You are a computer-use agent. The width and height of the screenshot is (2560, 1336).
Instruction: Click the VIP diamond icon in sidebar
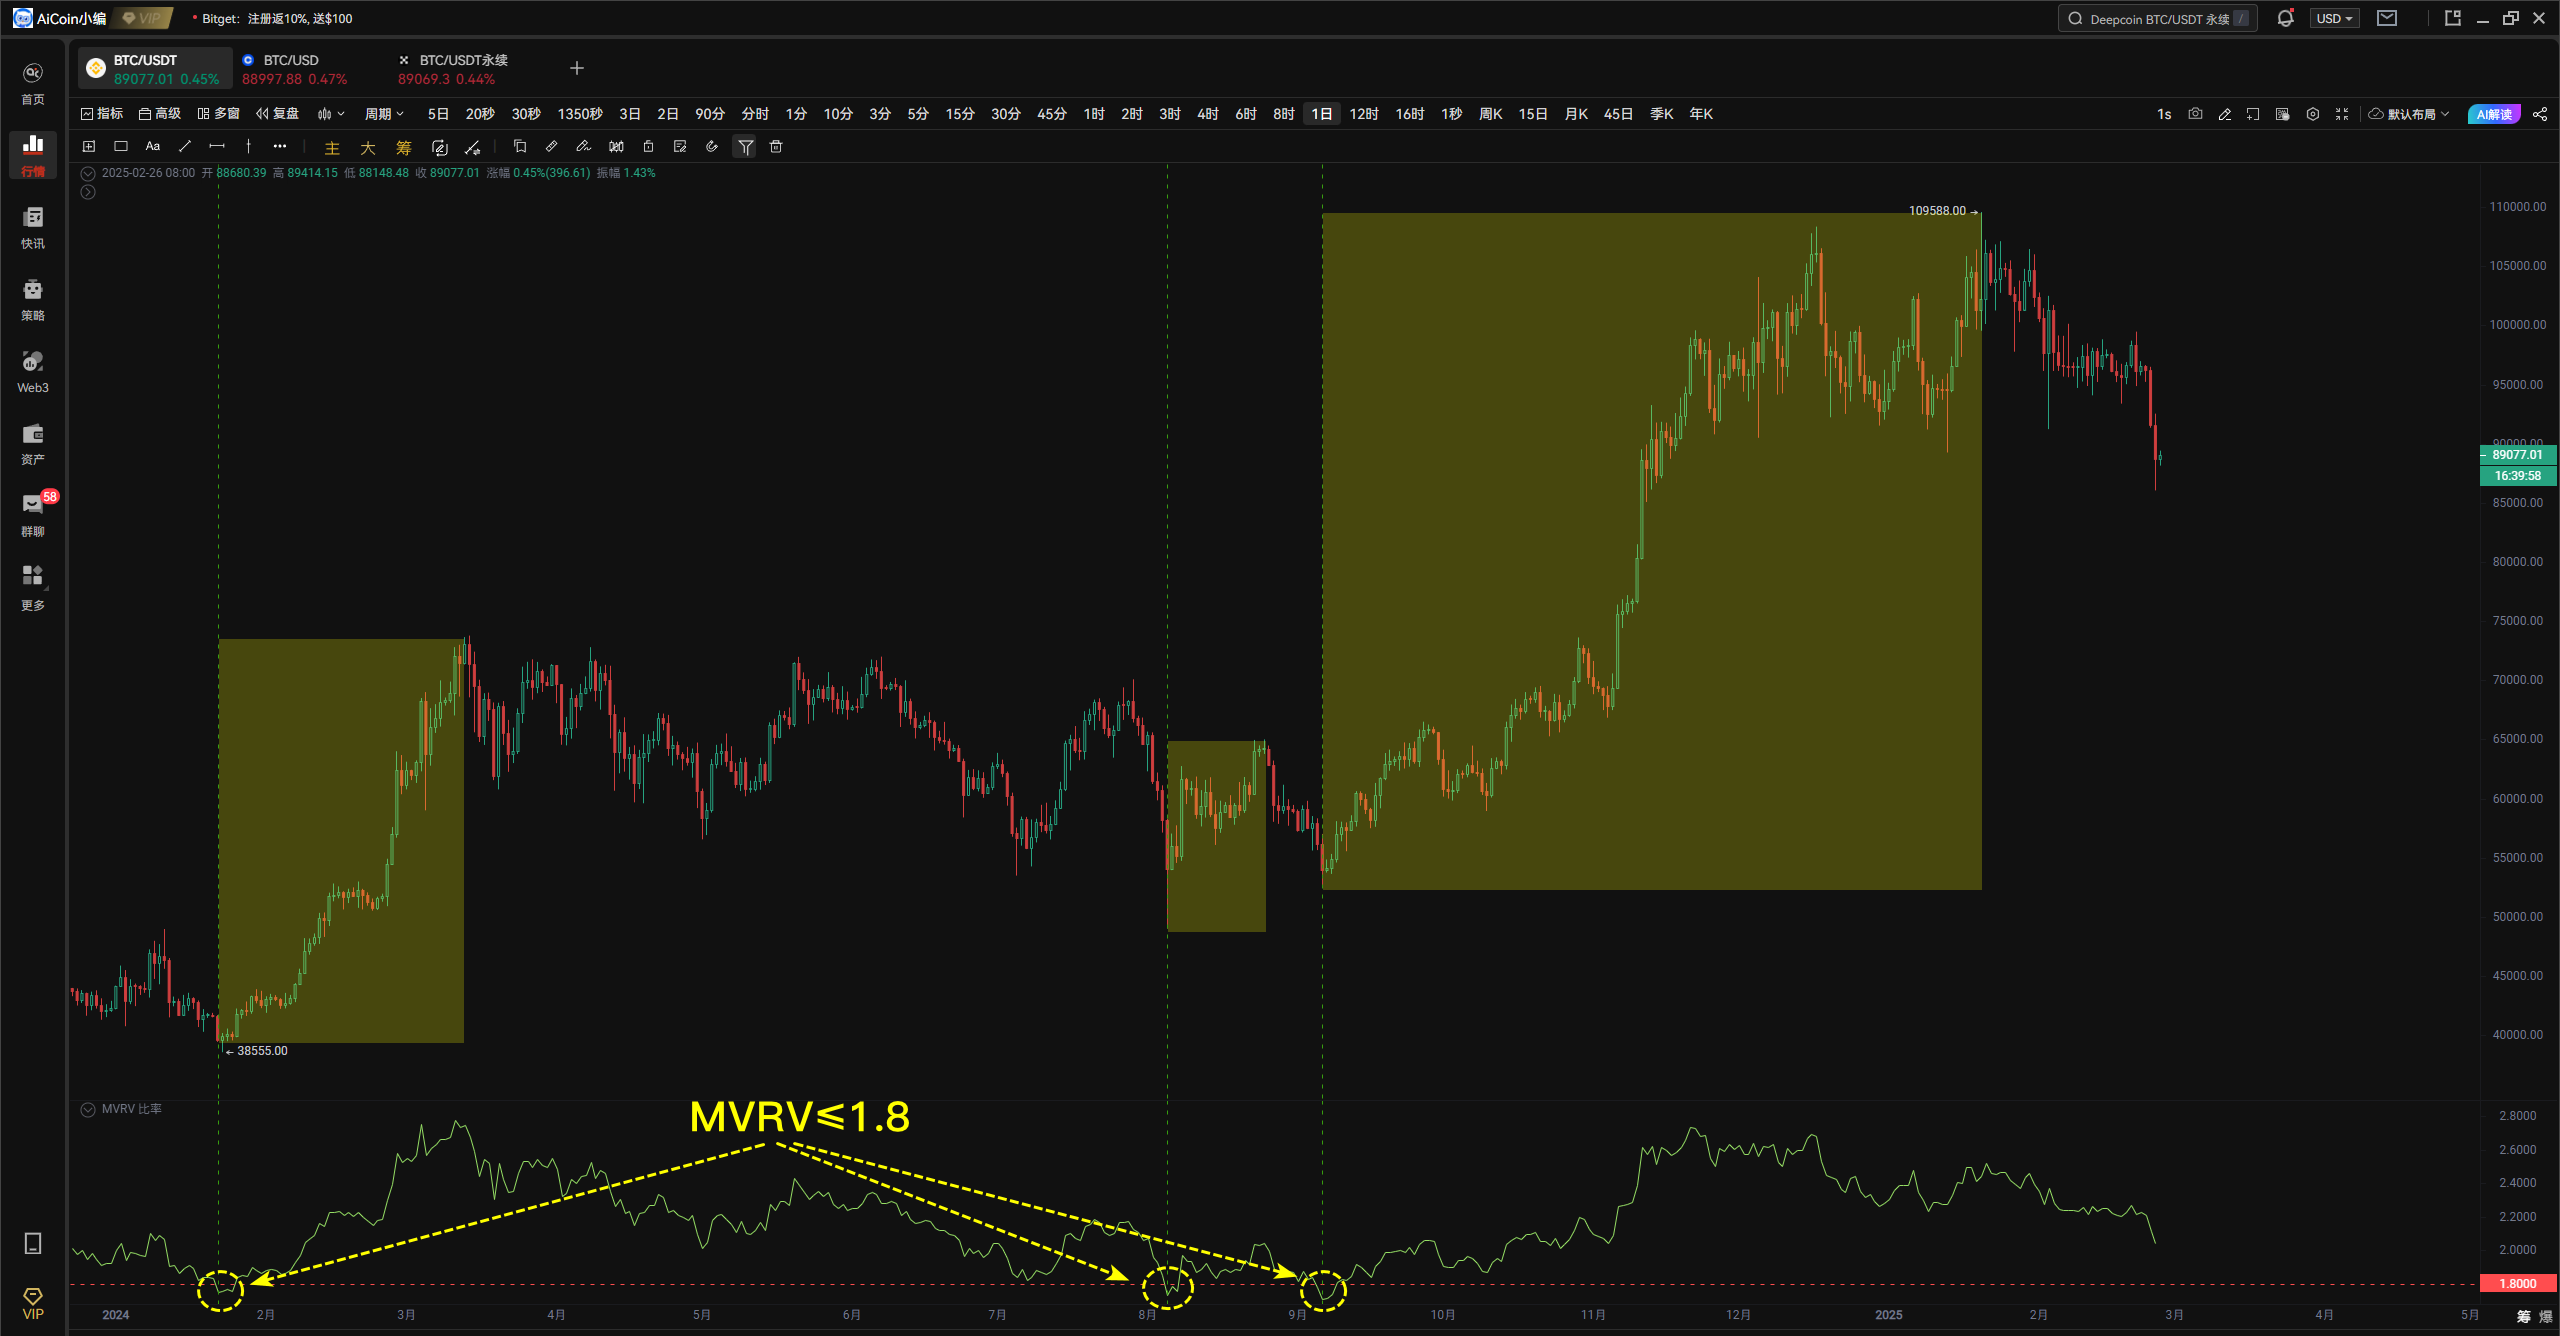click(33, 1303)
